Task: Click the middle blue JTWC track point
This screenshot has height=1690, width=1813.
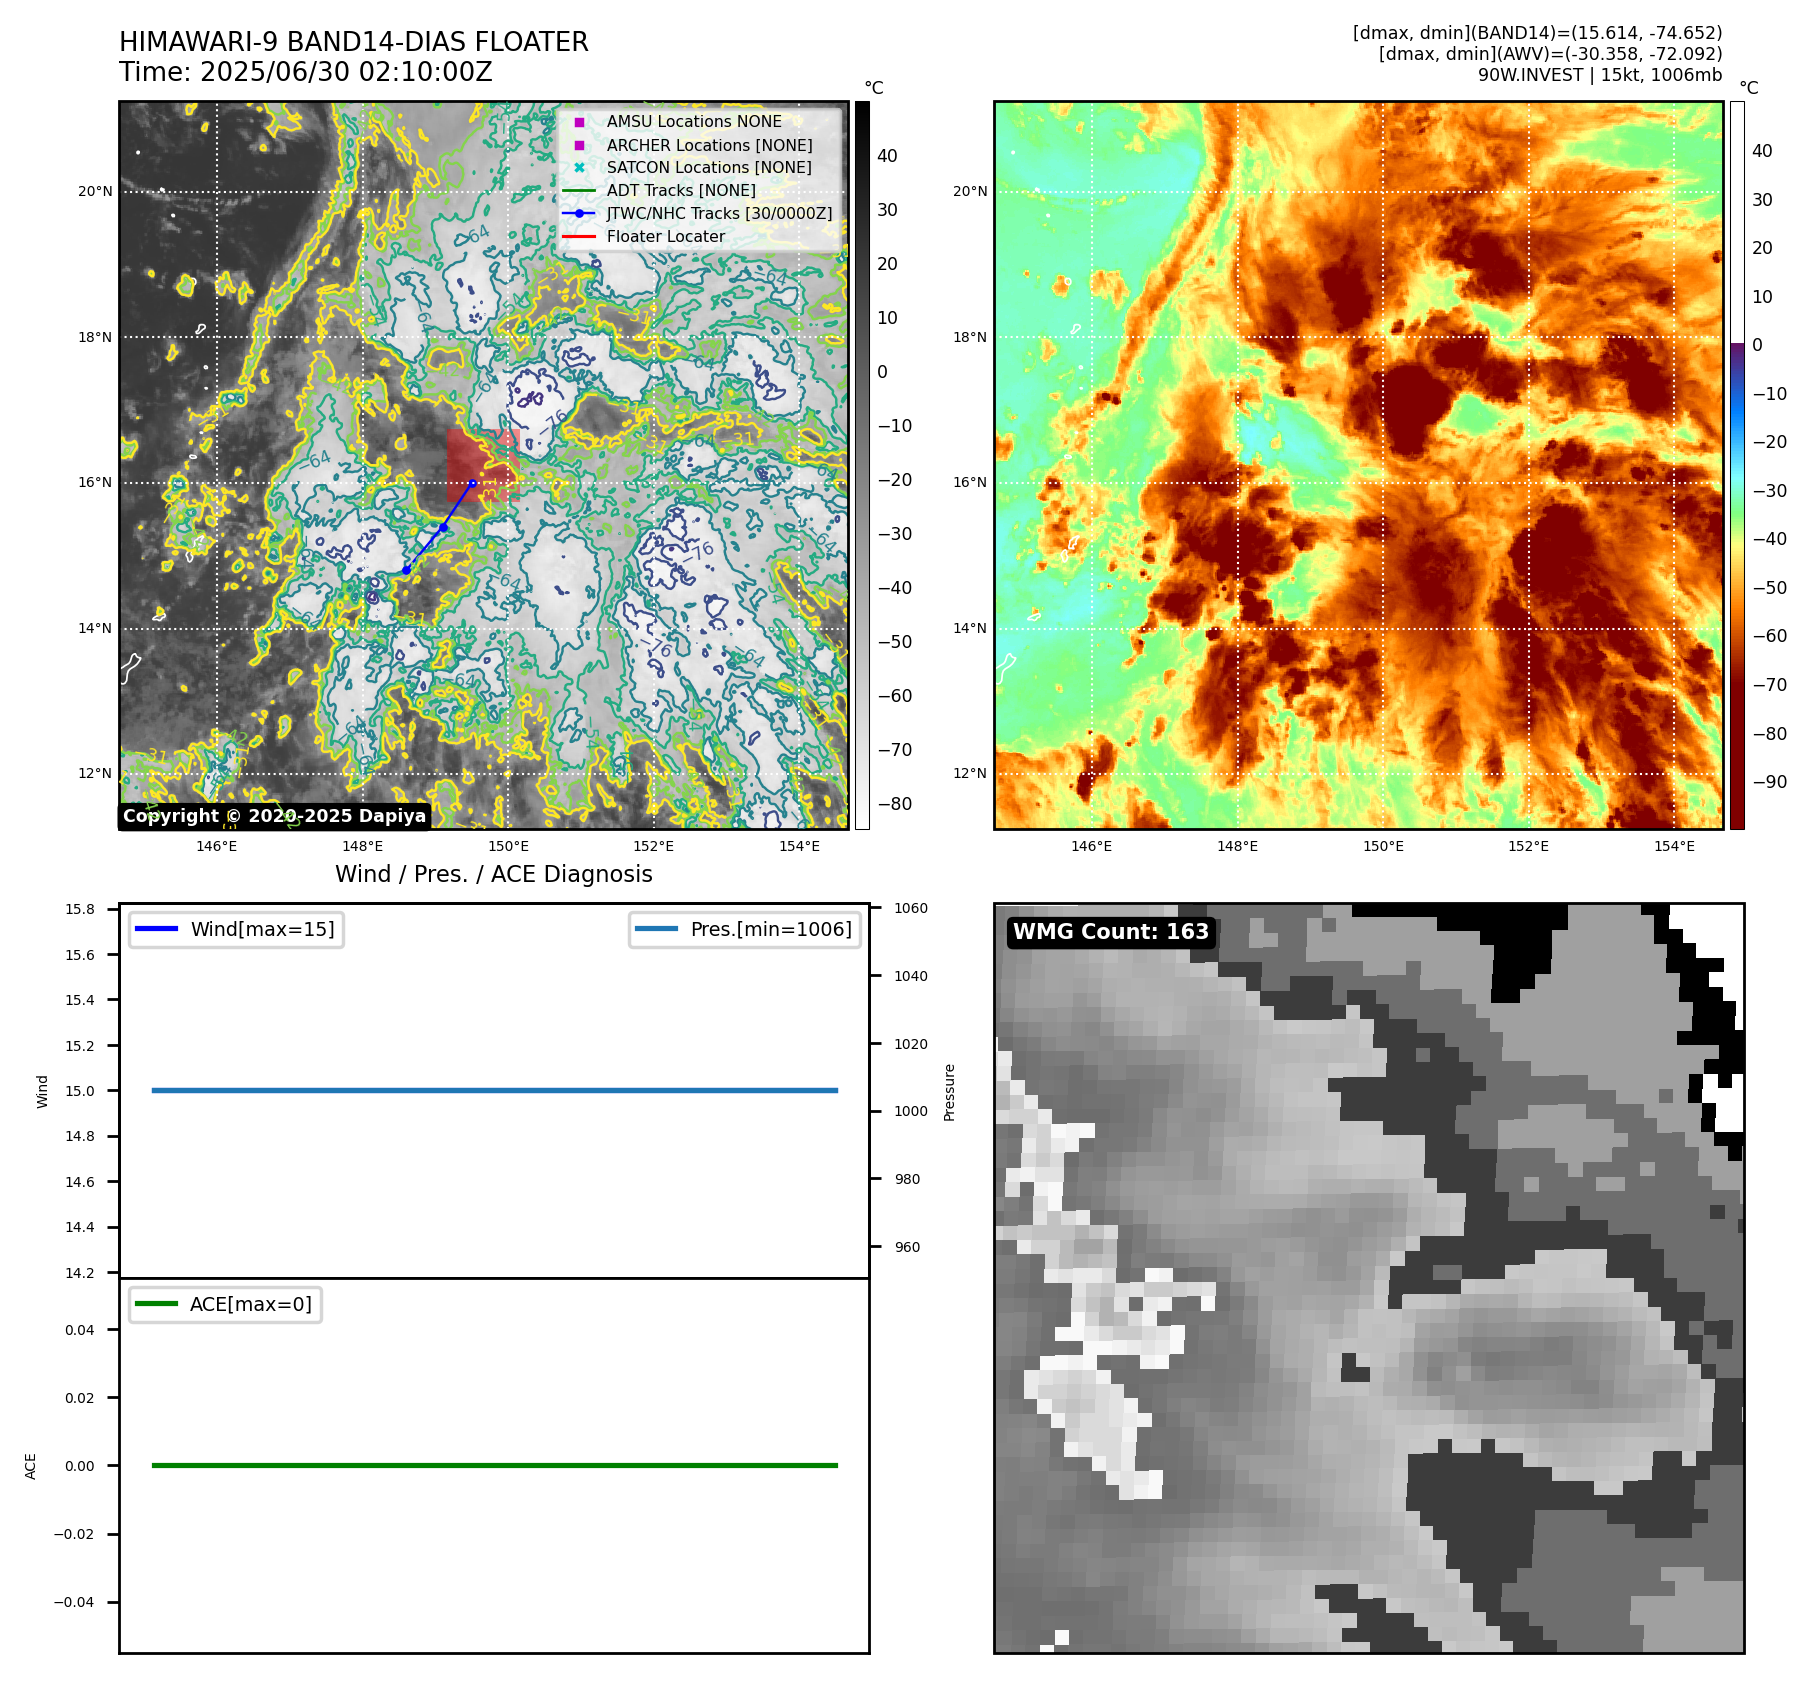Action: click(443, 527)
